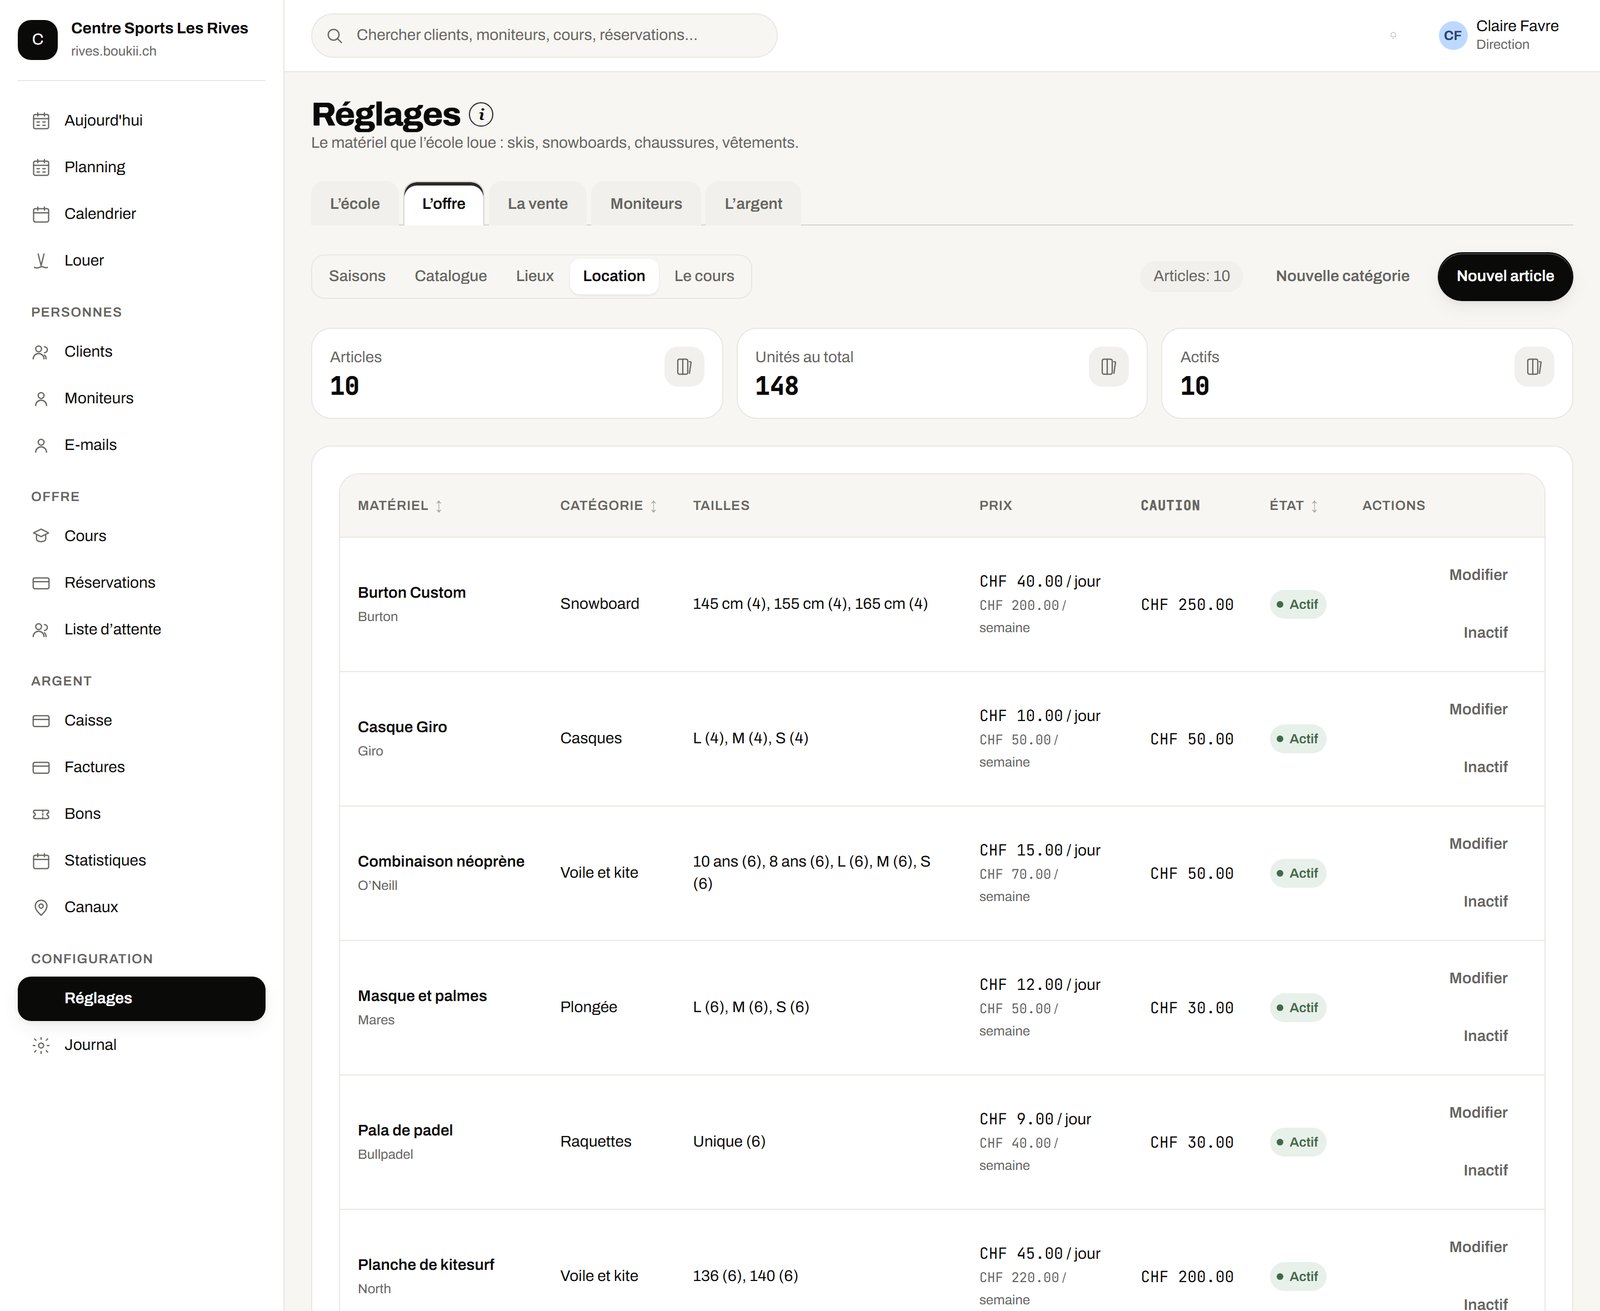This screenshot has height=1311, width=1600.
Task: Open the Aujourd'hui sidebar icon
Action: [x=41, y=121]
